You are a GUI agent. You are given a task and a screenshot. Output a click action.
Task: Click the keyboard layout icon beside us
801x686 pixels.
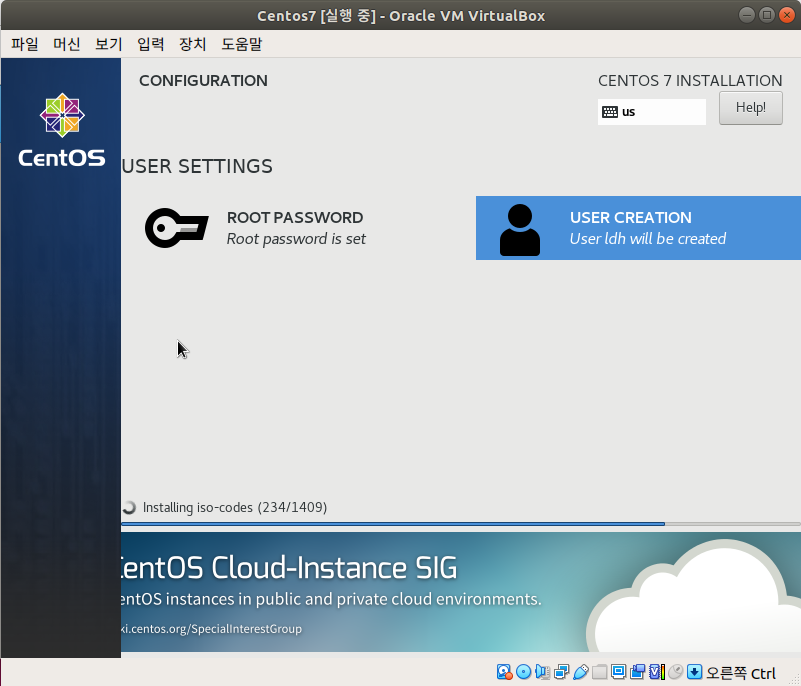click(610, 112)
